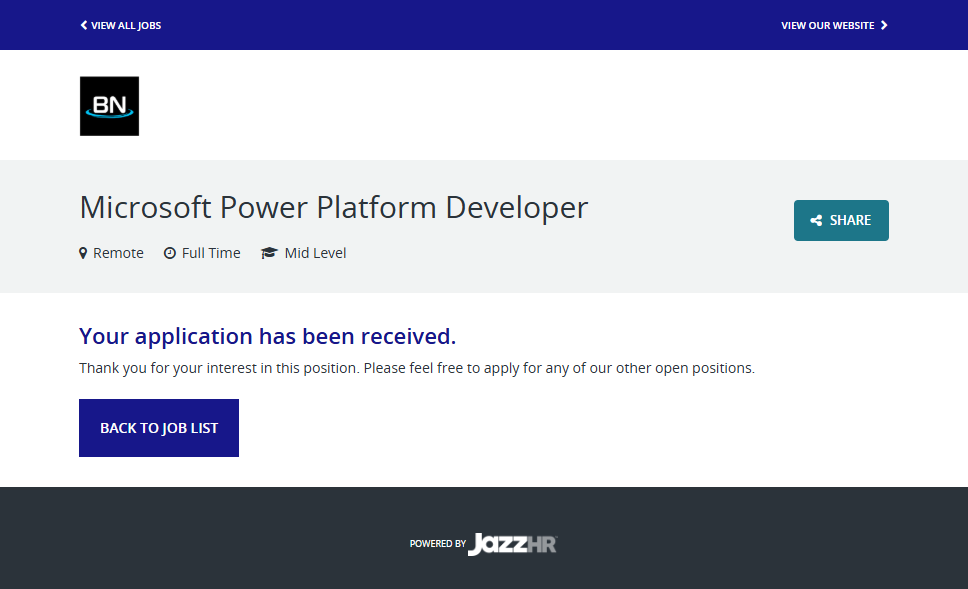Image resolution: width=968 pixels, height=589 pixels.
Task: Click the BN company logo
Action: pyautogui.click(x=109, y=106)
